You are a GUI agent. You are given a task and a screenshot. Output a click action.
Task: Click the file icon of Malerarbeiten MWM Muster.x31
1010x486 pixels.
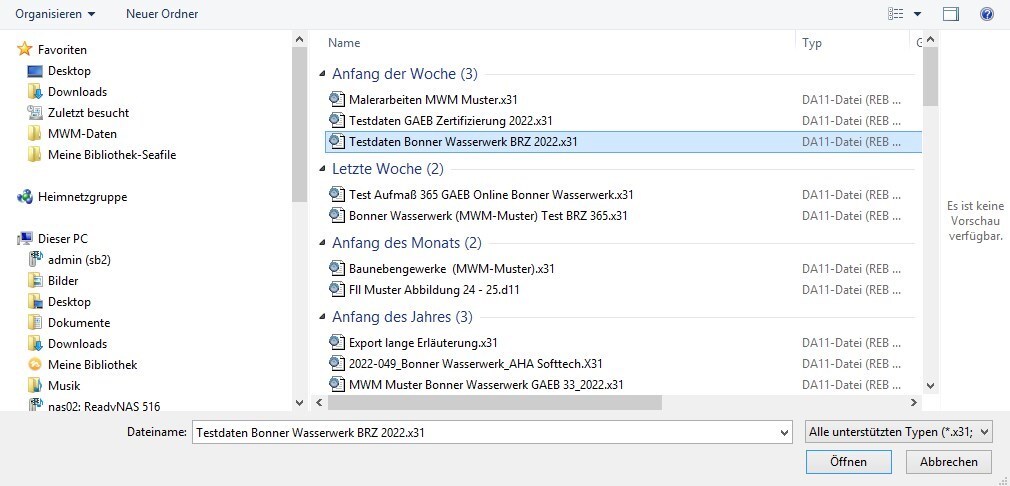[337, 99]
